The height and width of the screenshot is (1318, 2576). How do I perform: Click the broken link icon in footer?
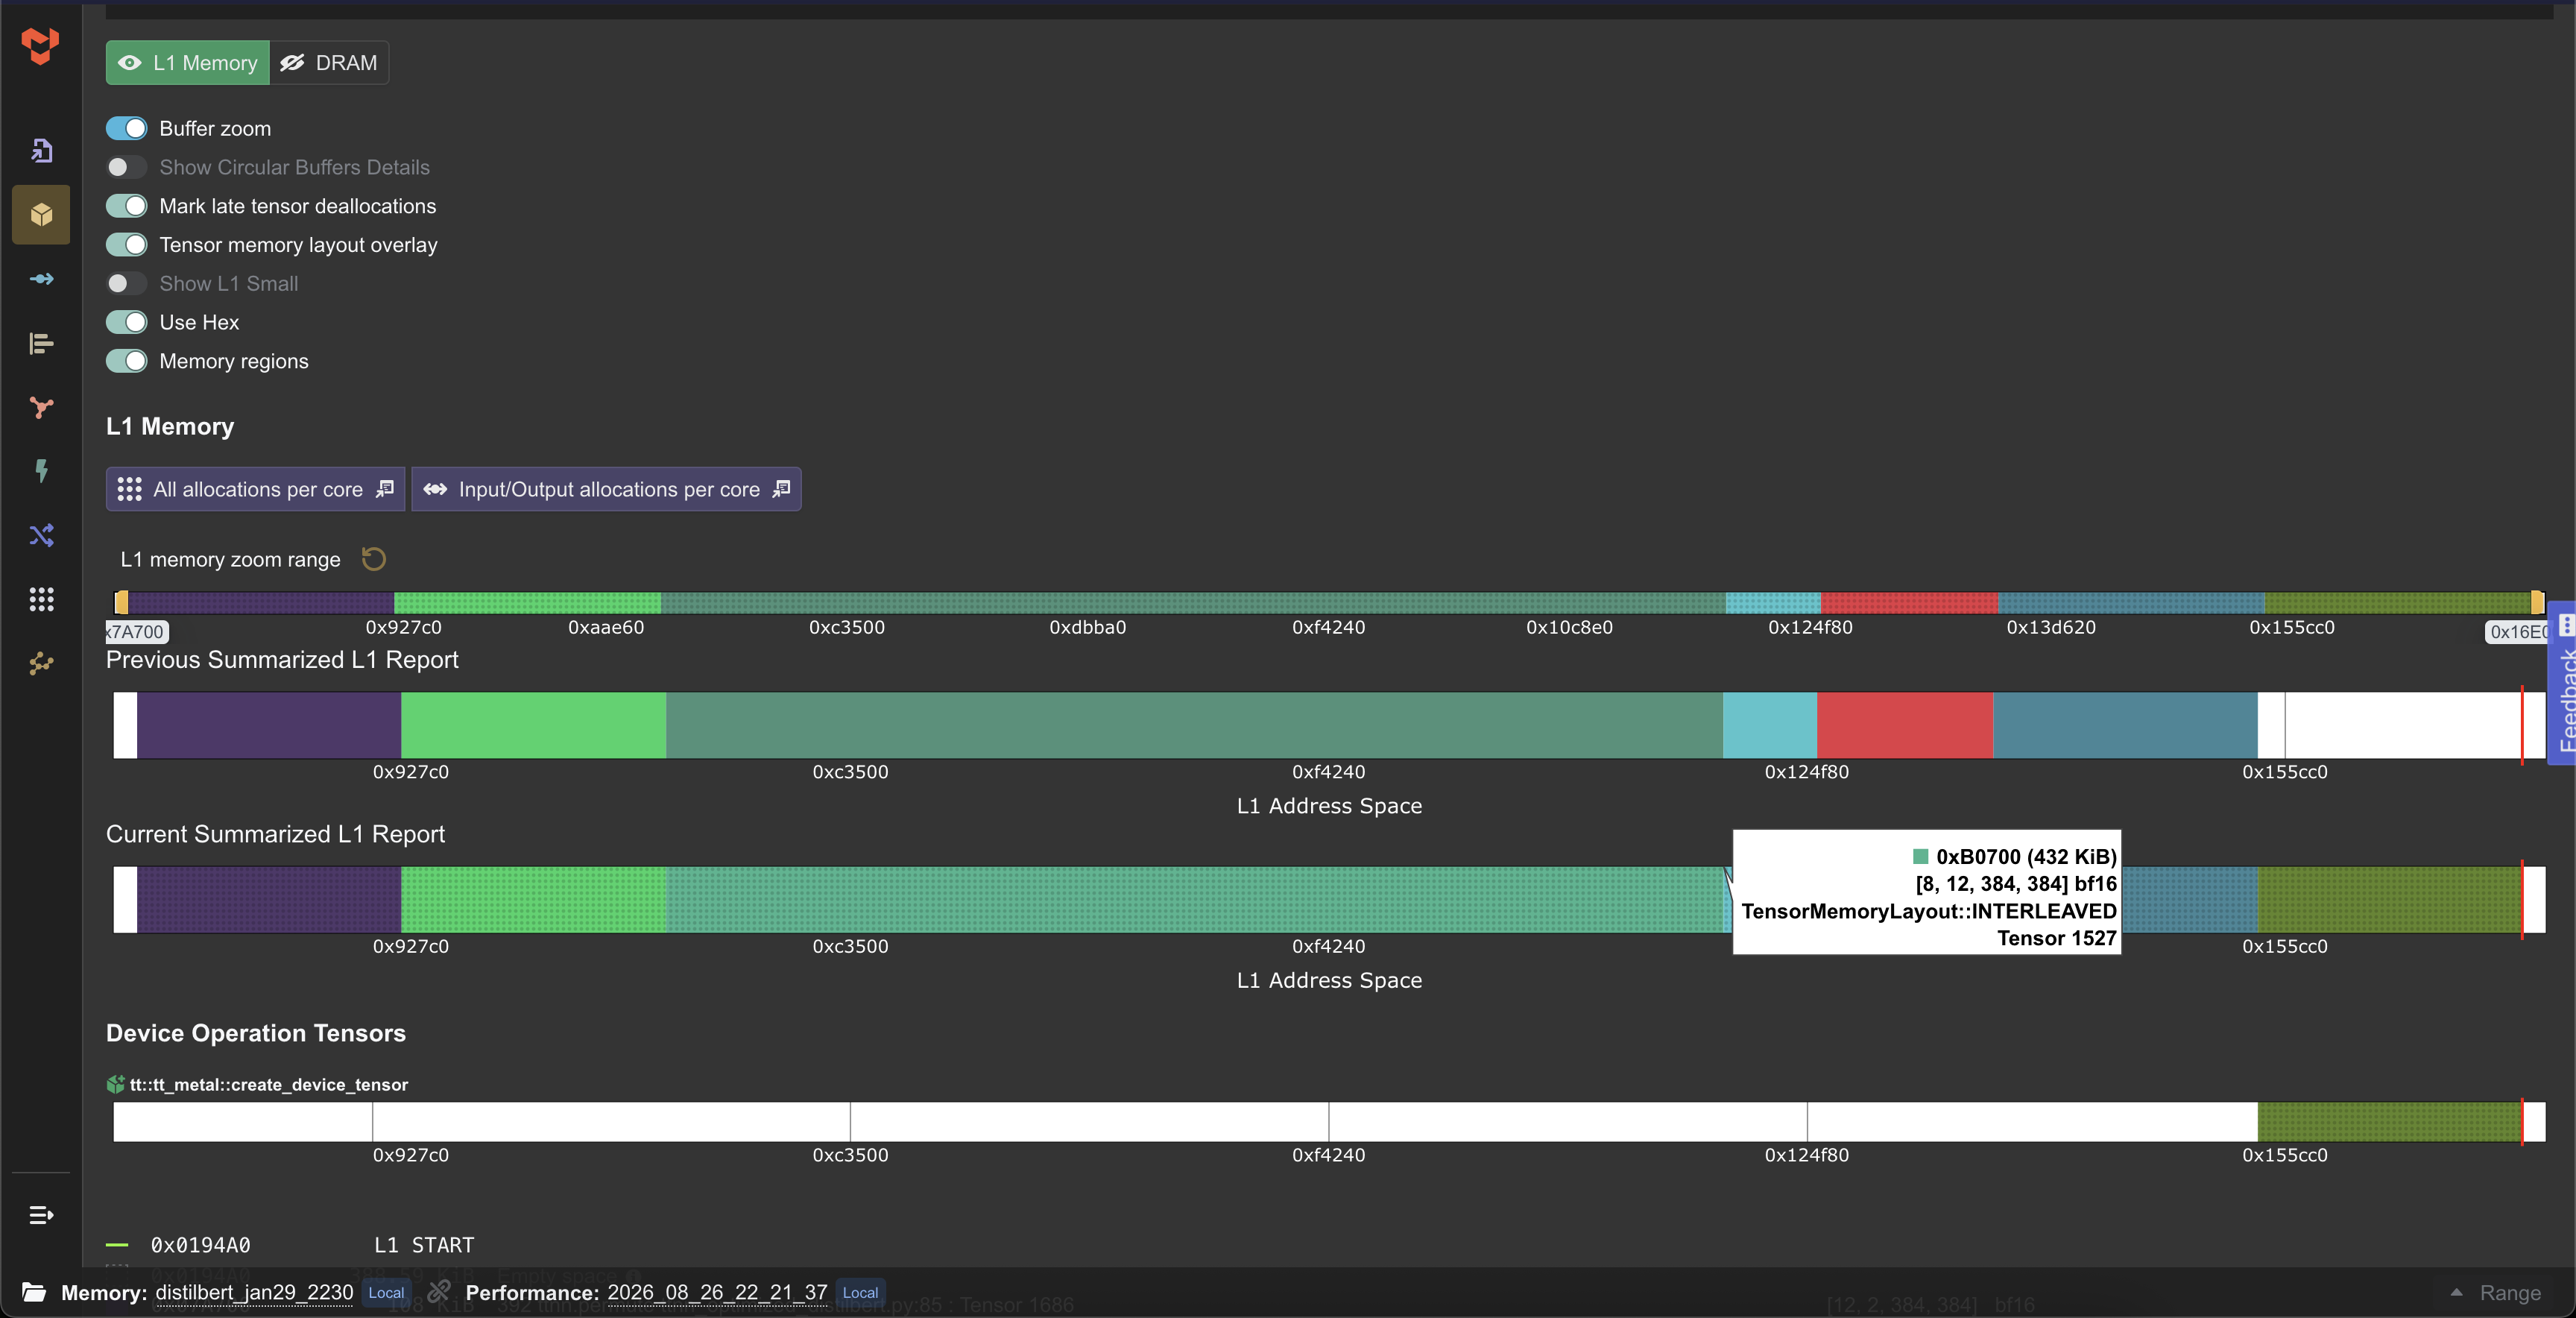tap(439, 1292)
